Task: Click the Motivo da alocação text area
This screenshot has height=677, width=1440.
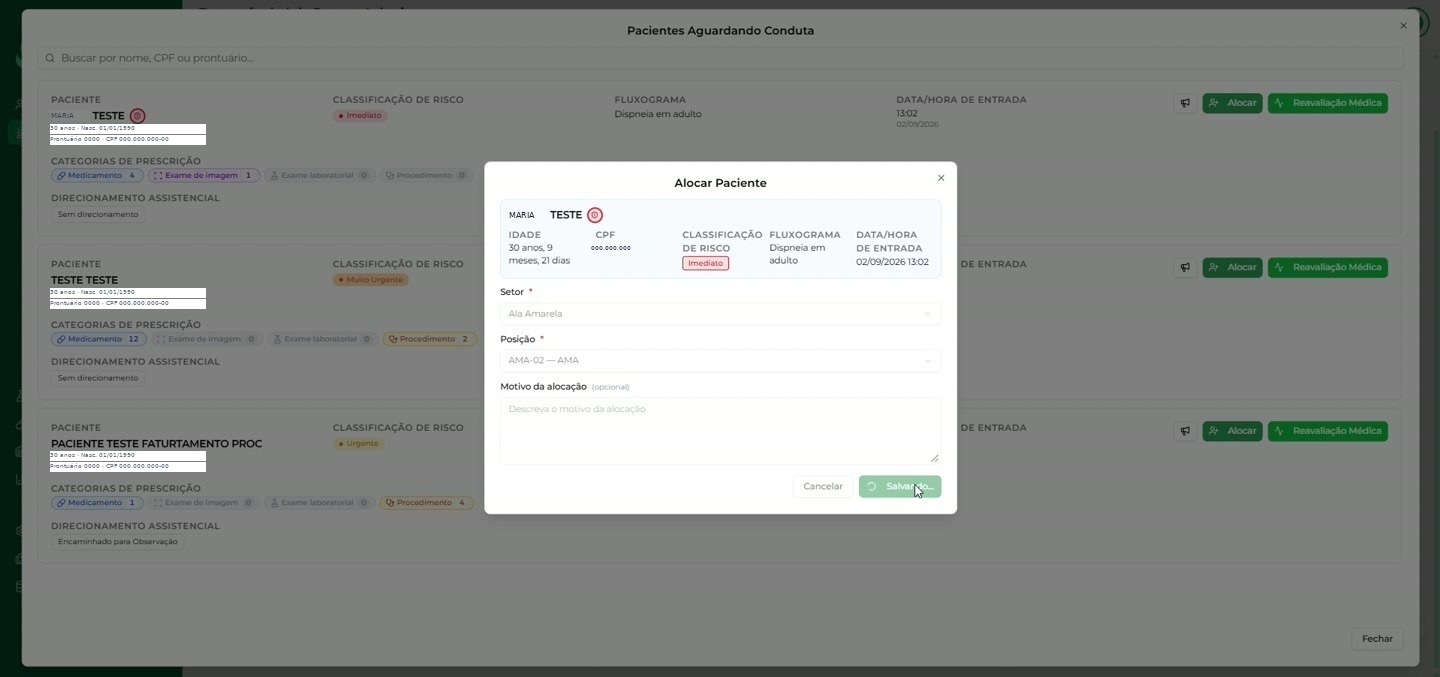Action: coord(720,431)
